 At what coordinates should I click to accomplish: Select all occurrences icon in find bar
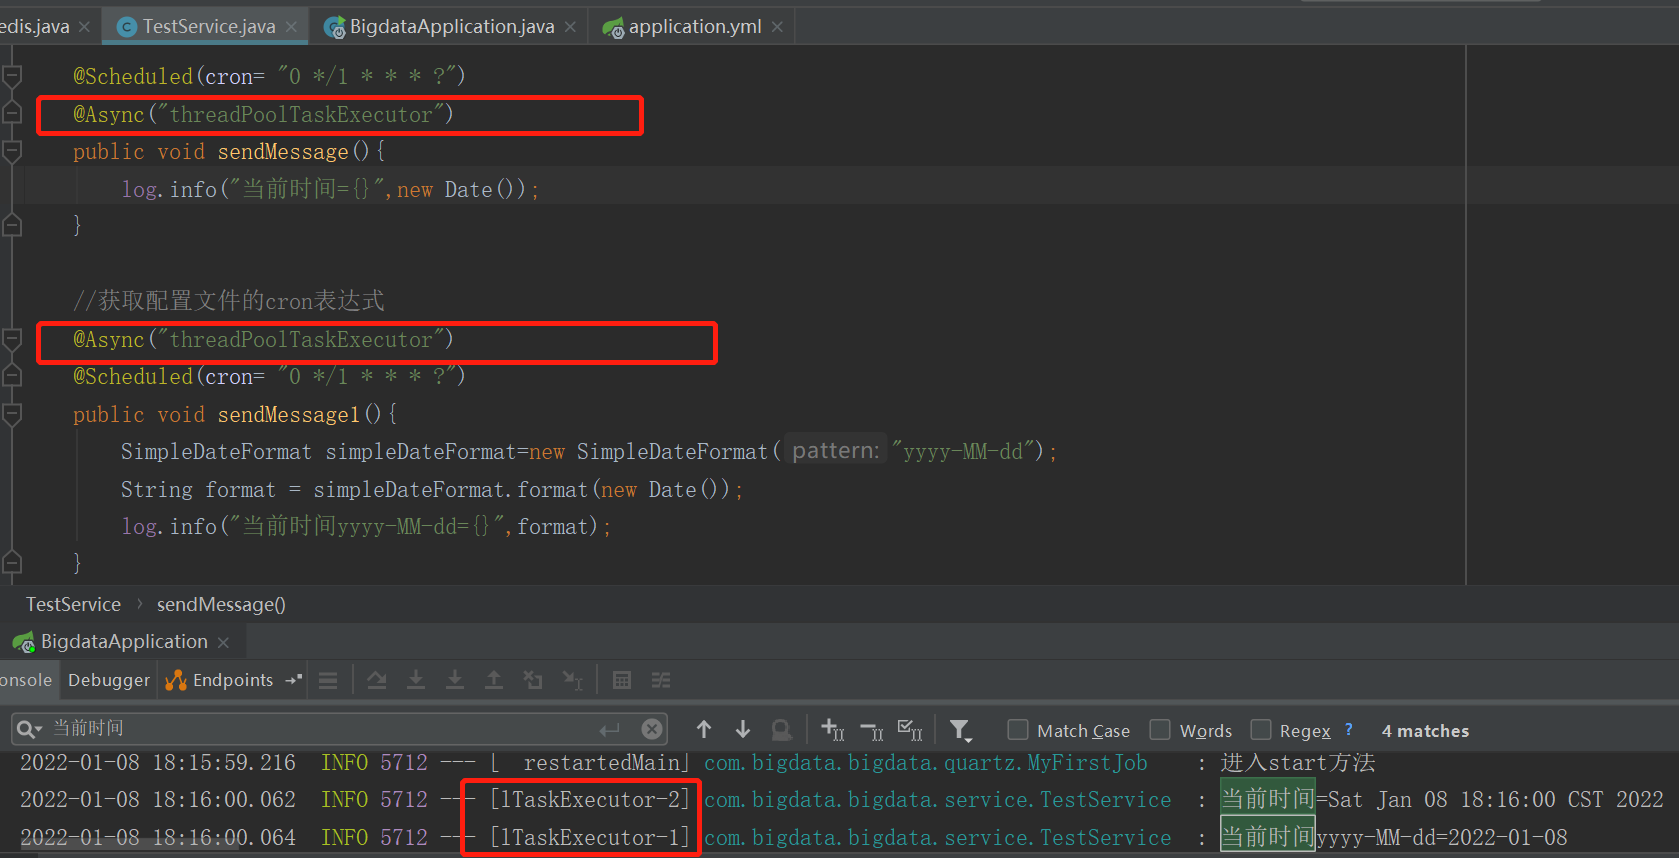(x=910, y=730)
